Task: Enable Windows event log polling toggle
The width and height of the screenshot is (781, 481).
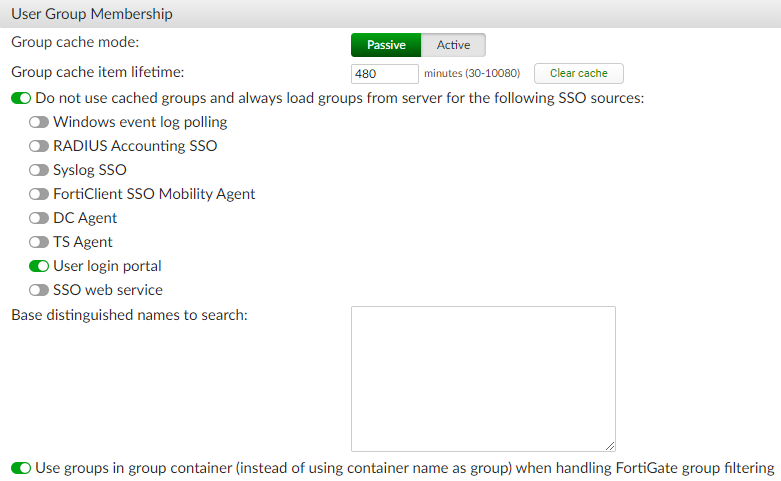Action: coord(39,122)
